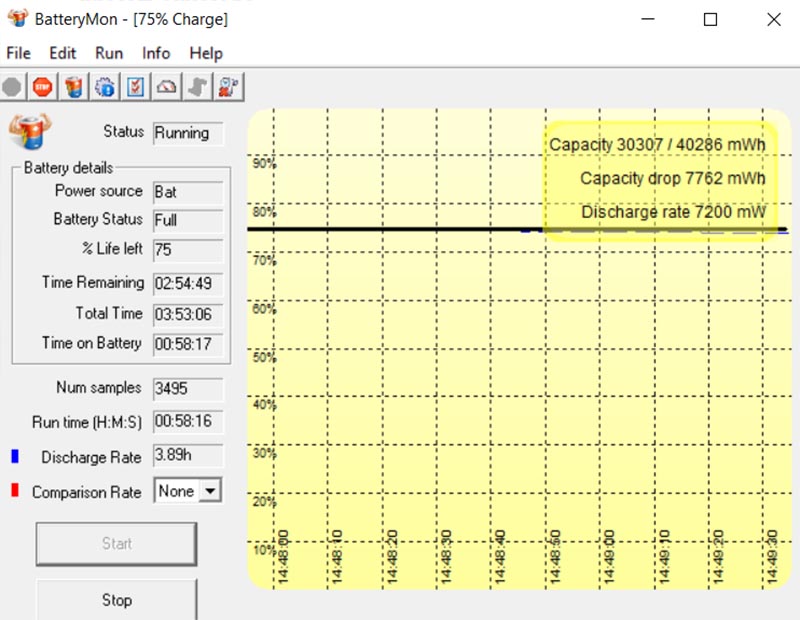Click the 70% label on the chart axis
This screenshot has height=620, width=800.
coord(264,261)
